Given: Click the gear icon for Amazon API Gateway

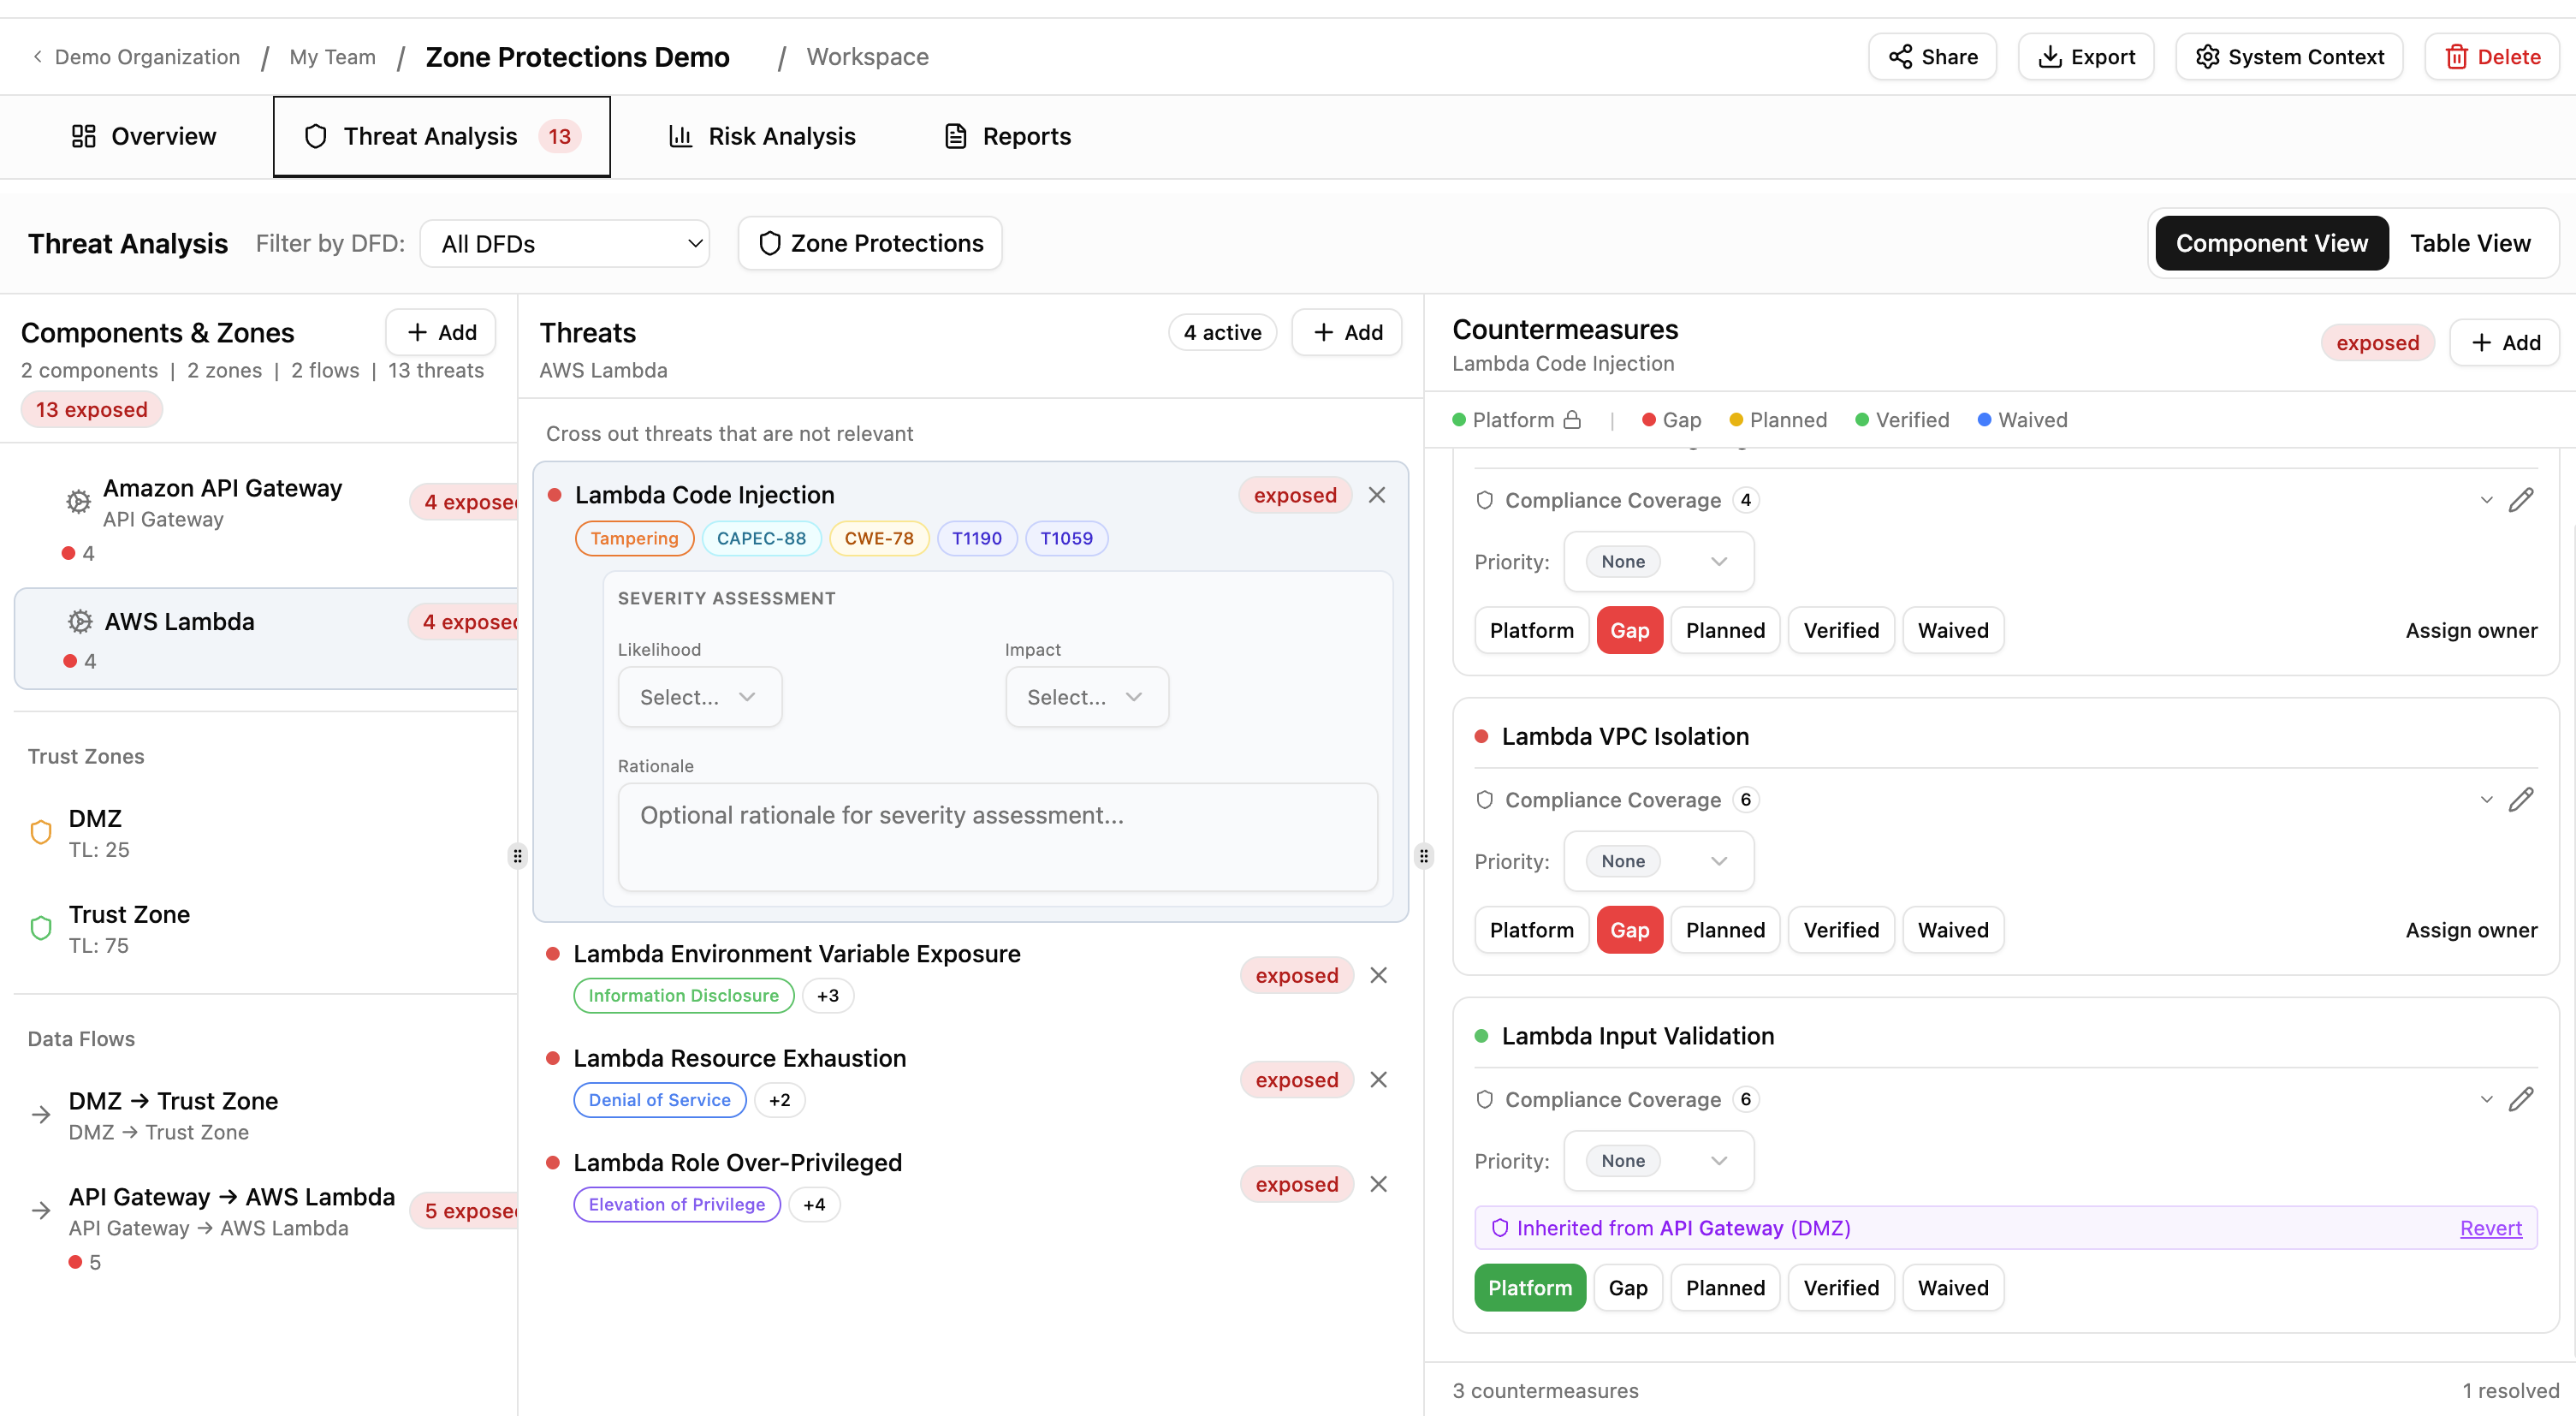Looking at the screenshot, I should [78, 501].
